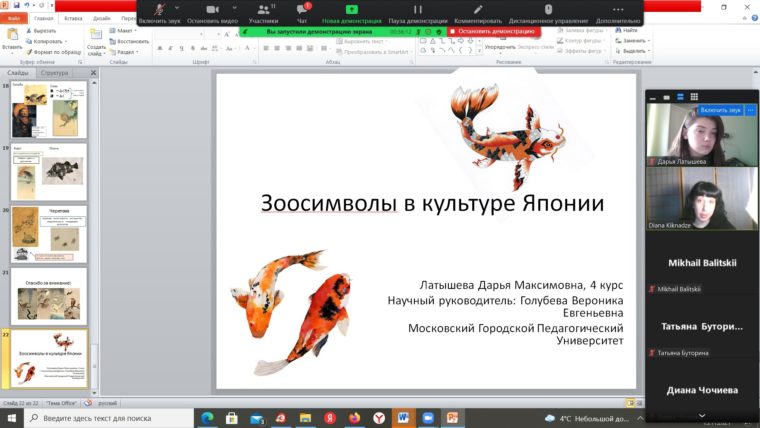The image size is (760, 428).
Task: Open Zoom chat with unread badge
Action: pos(302,13)
